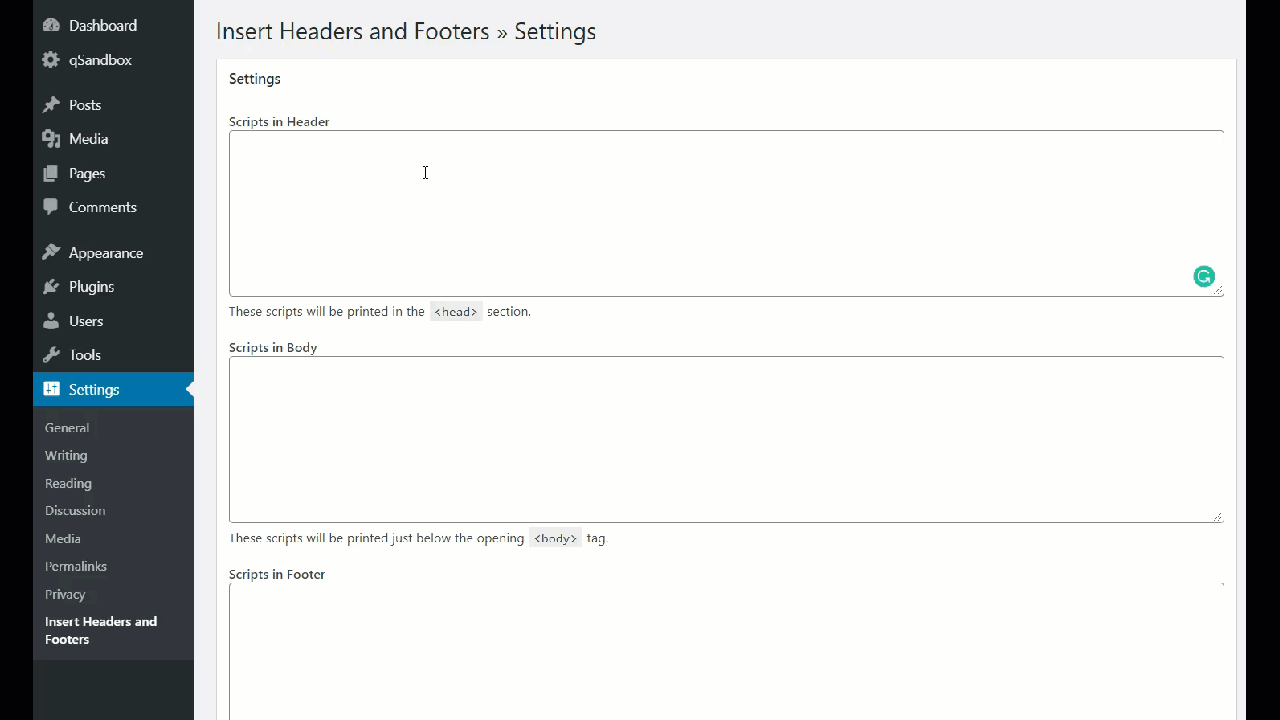The width and height of the screenshot is (1280, 720).
Task: Click the Settings panel heading
Action: [255, 79]
